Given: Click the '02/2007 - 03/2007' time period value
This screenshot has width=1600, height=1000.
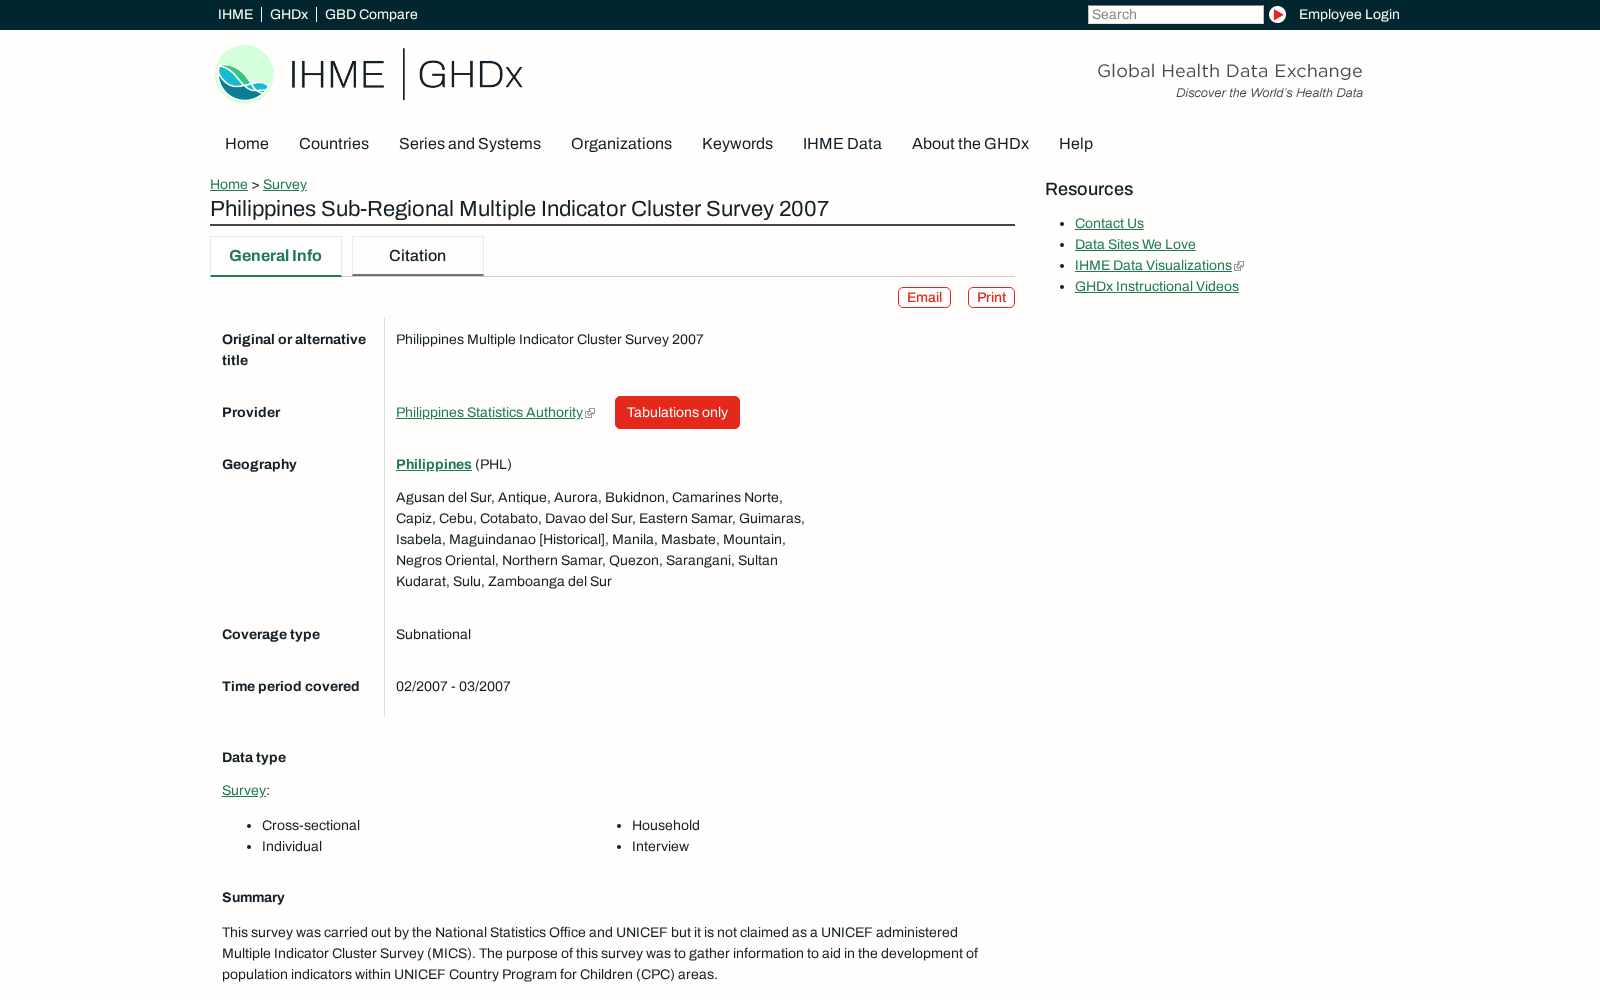Looking at the screenshot, I should [x=453, y=687].
